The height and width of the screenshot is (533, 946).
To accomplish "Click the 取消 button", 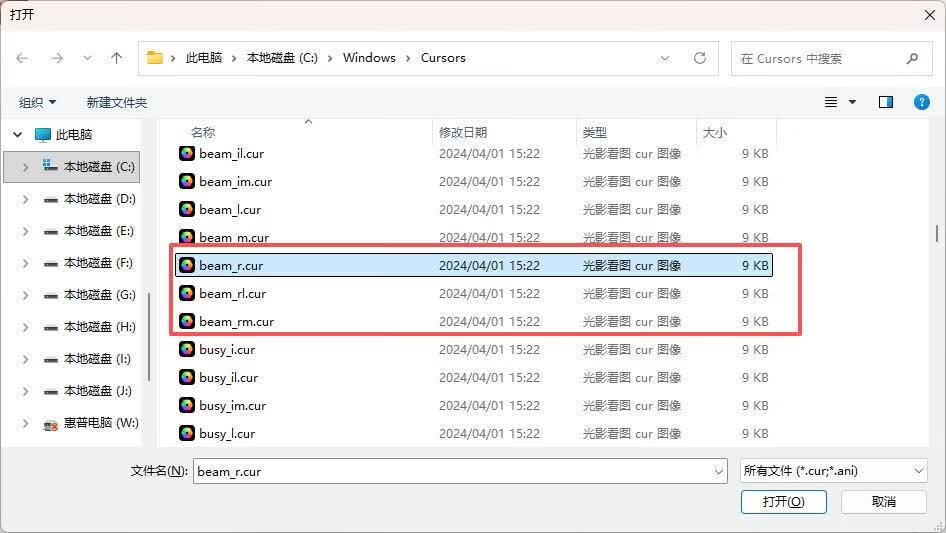I will (x=884, y=502).
